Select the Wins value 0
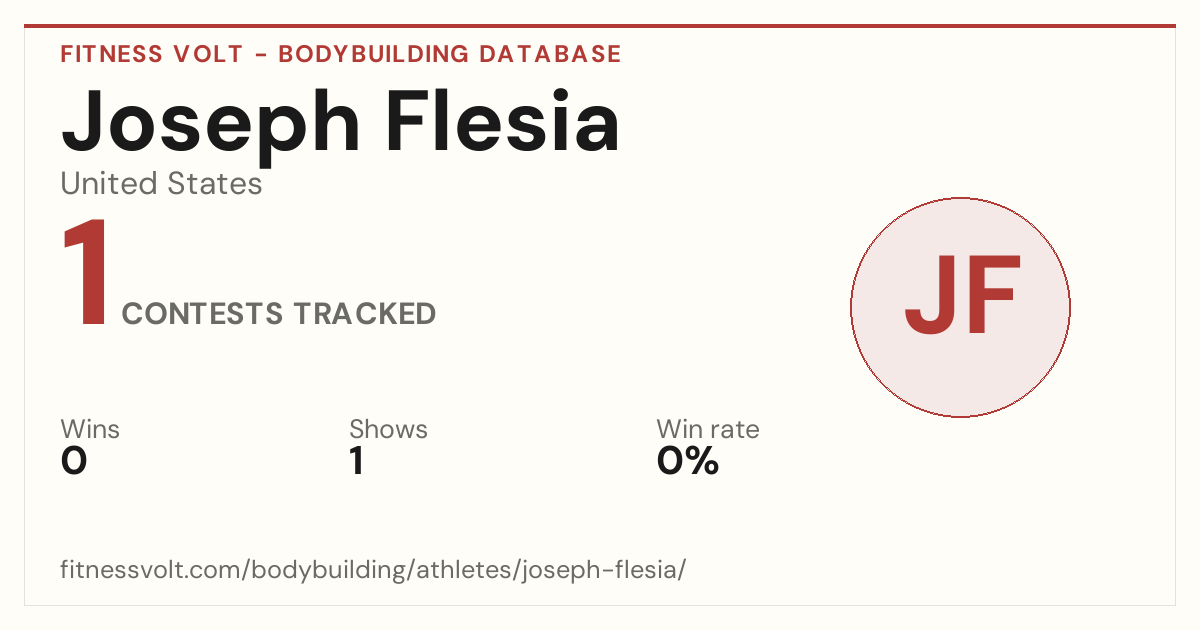The width and height of the screenshot is (1200, 630). pos(74,461)
